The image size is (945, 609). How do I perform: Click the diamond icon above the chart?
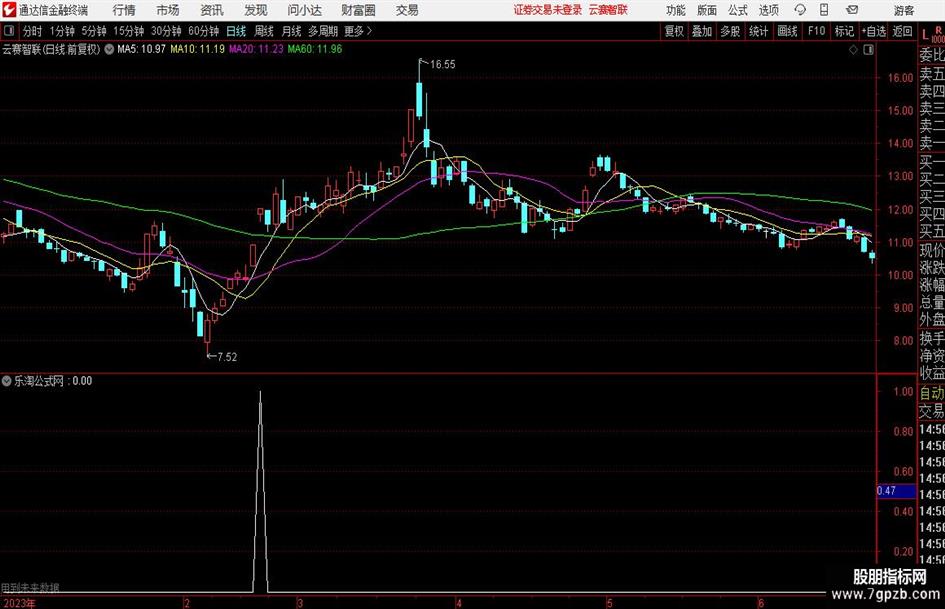(853, 50)
